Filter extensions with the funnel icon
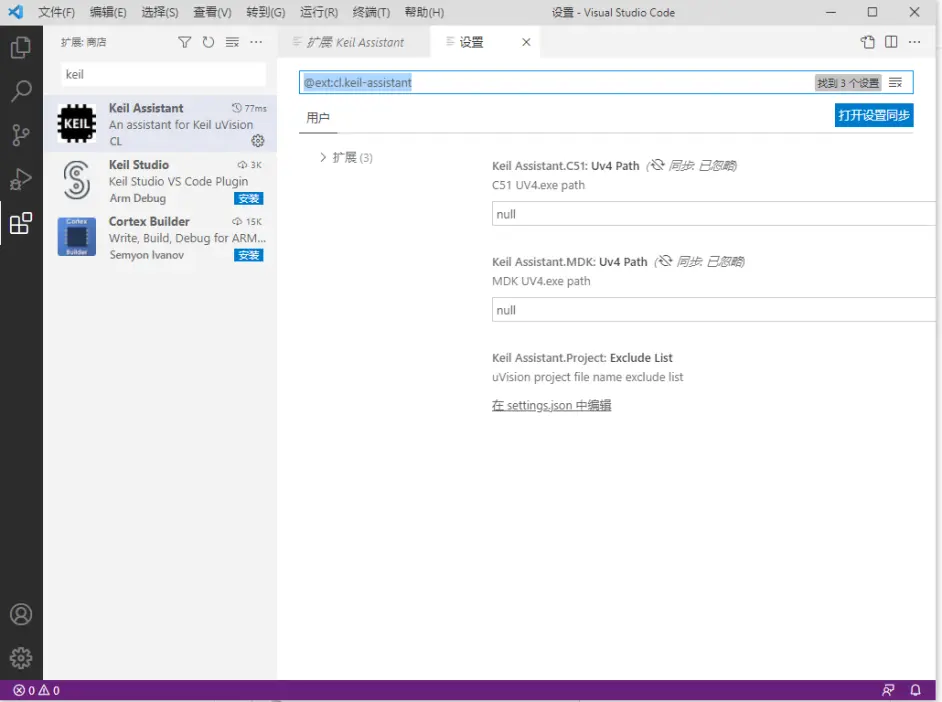Viewport: 942px width, 702px height. point(184,42)
